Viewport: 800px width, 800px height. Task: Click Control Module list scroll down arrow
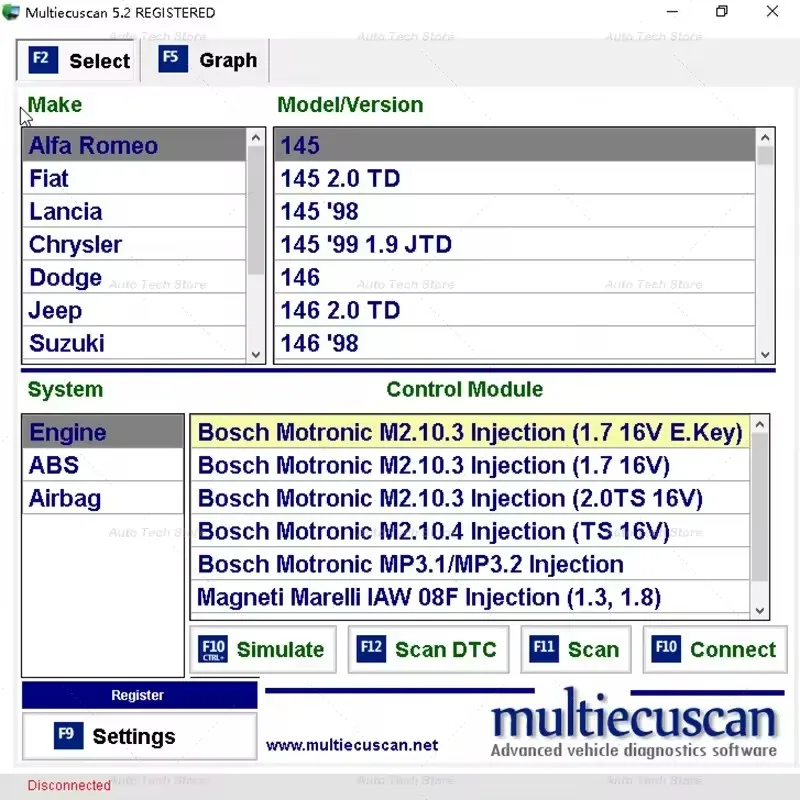760,610
